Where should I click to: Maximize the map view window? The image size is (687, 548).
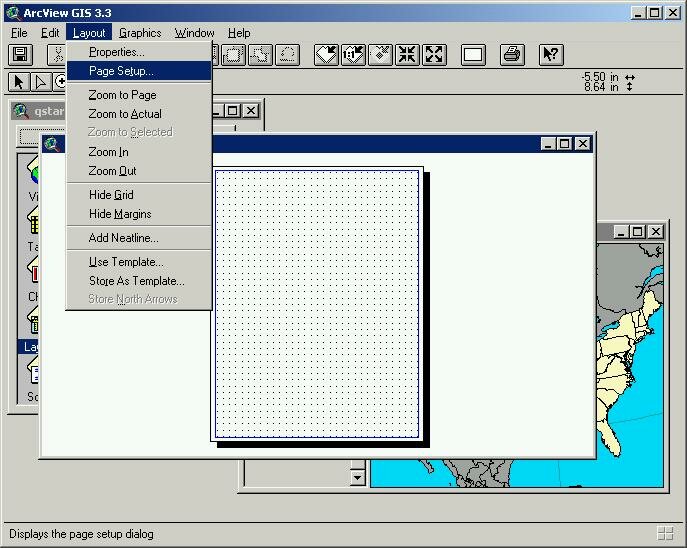click(637, 232)
